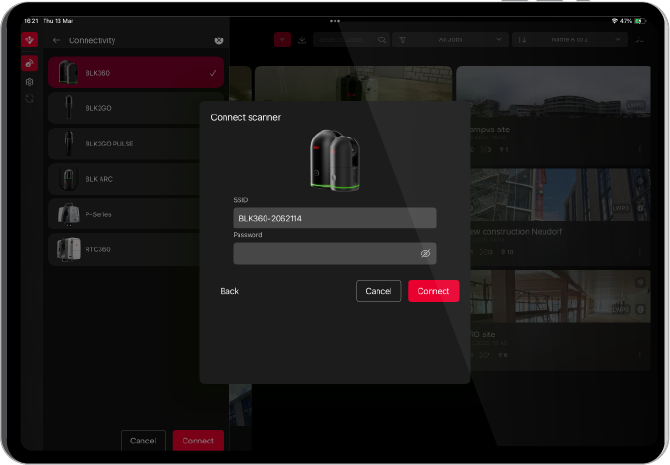Click the sync icon in sidebar
The width and height of the screenshot is (670, 465).
coord(29,98)
